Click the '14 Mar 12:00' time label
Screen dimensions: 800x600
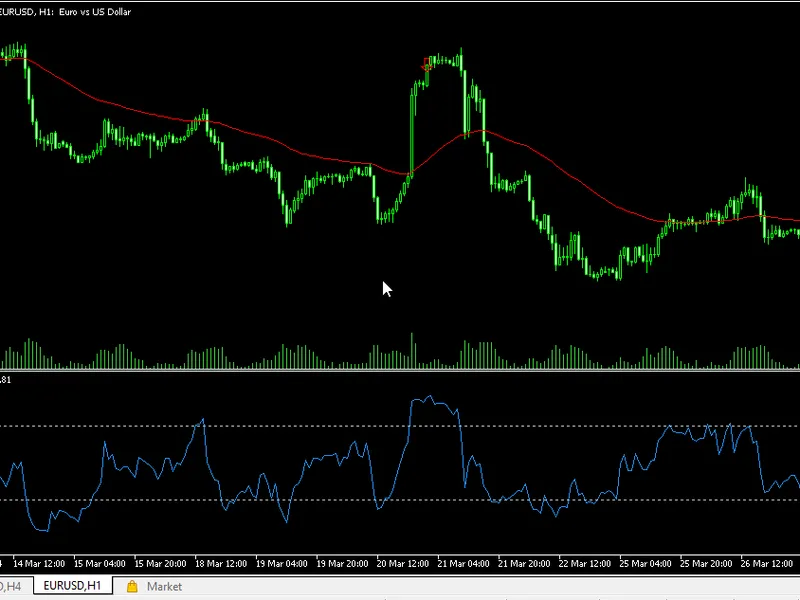pos(39,564)
